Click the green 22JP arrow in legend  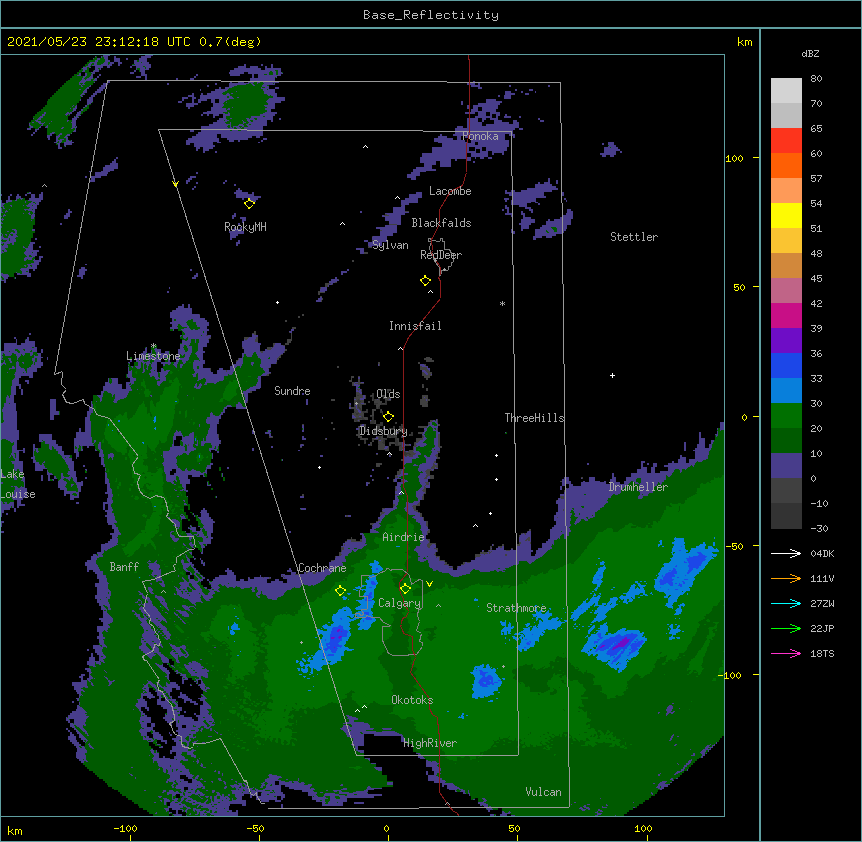(x=786, y=628)
